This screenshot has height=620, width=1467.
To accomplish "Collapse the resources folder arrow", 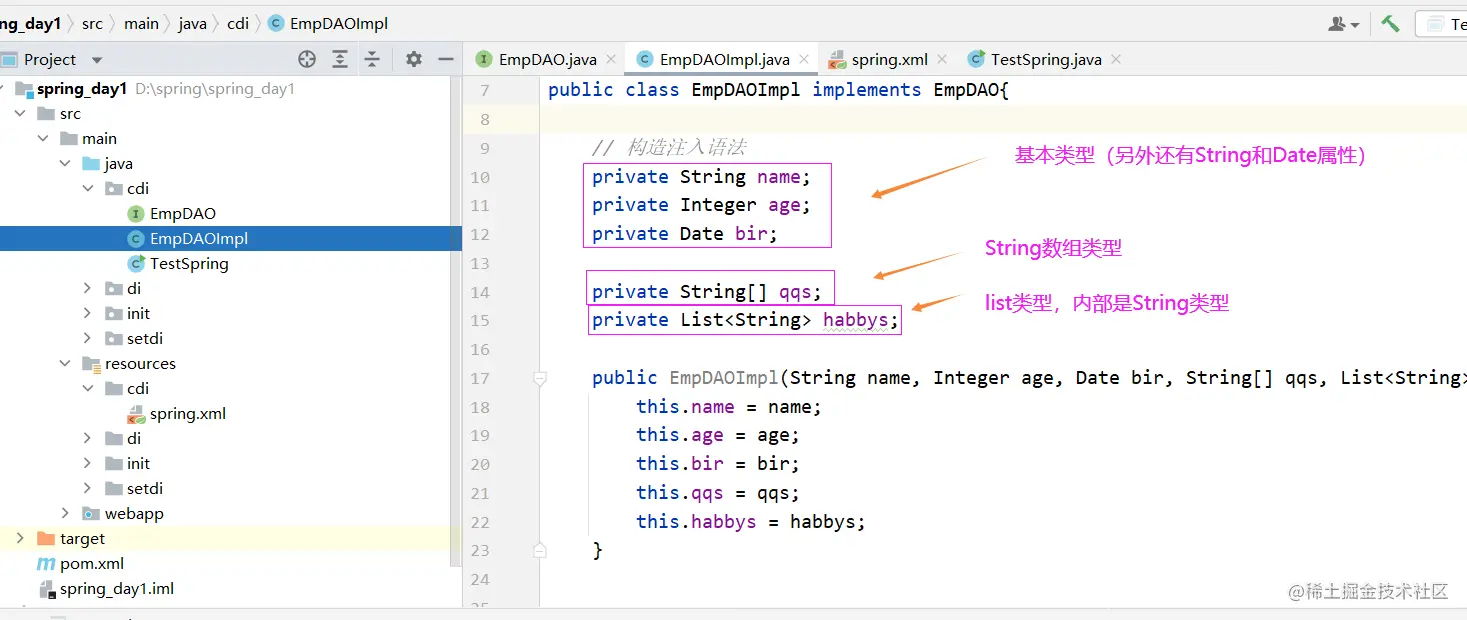I will [65, 364].
